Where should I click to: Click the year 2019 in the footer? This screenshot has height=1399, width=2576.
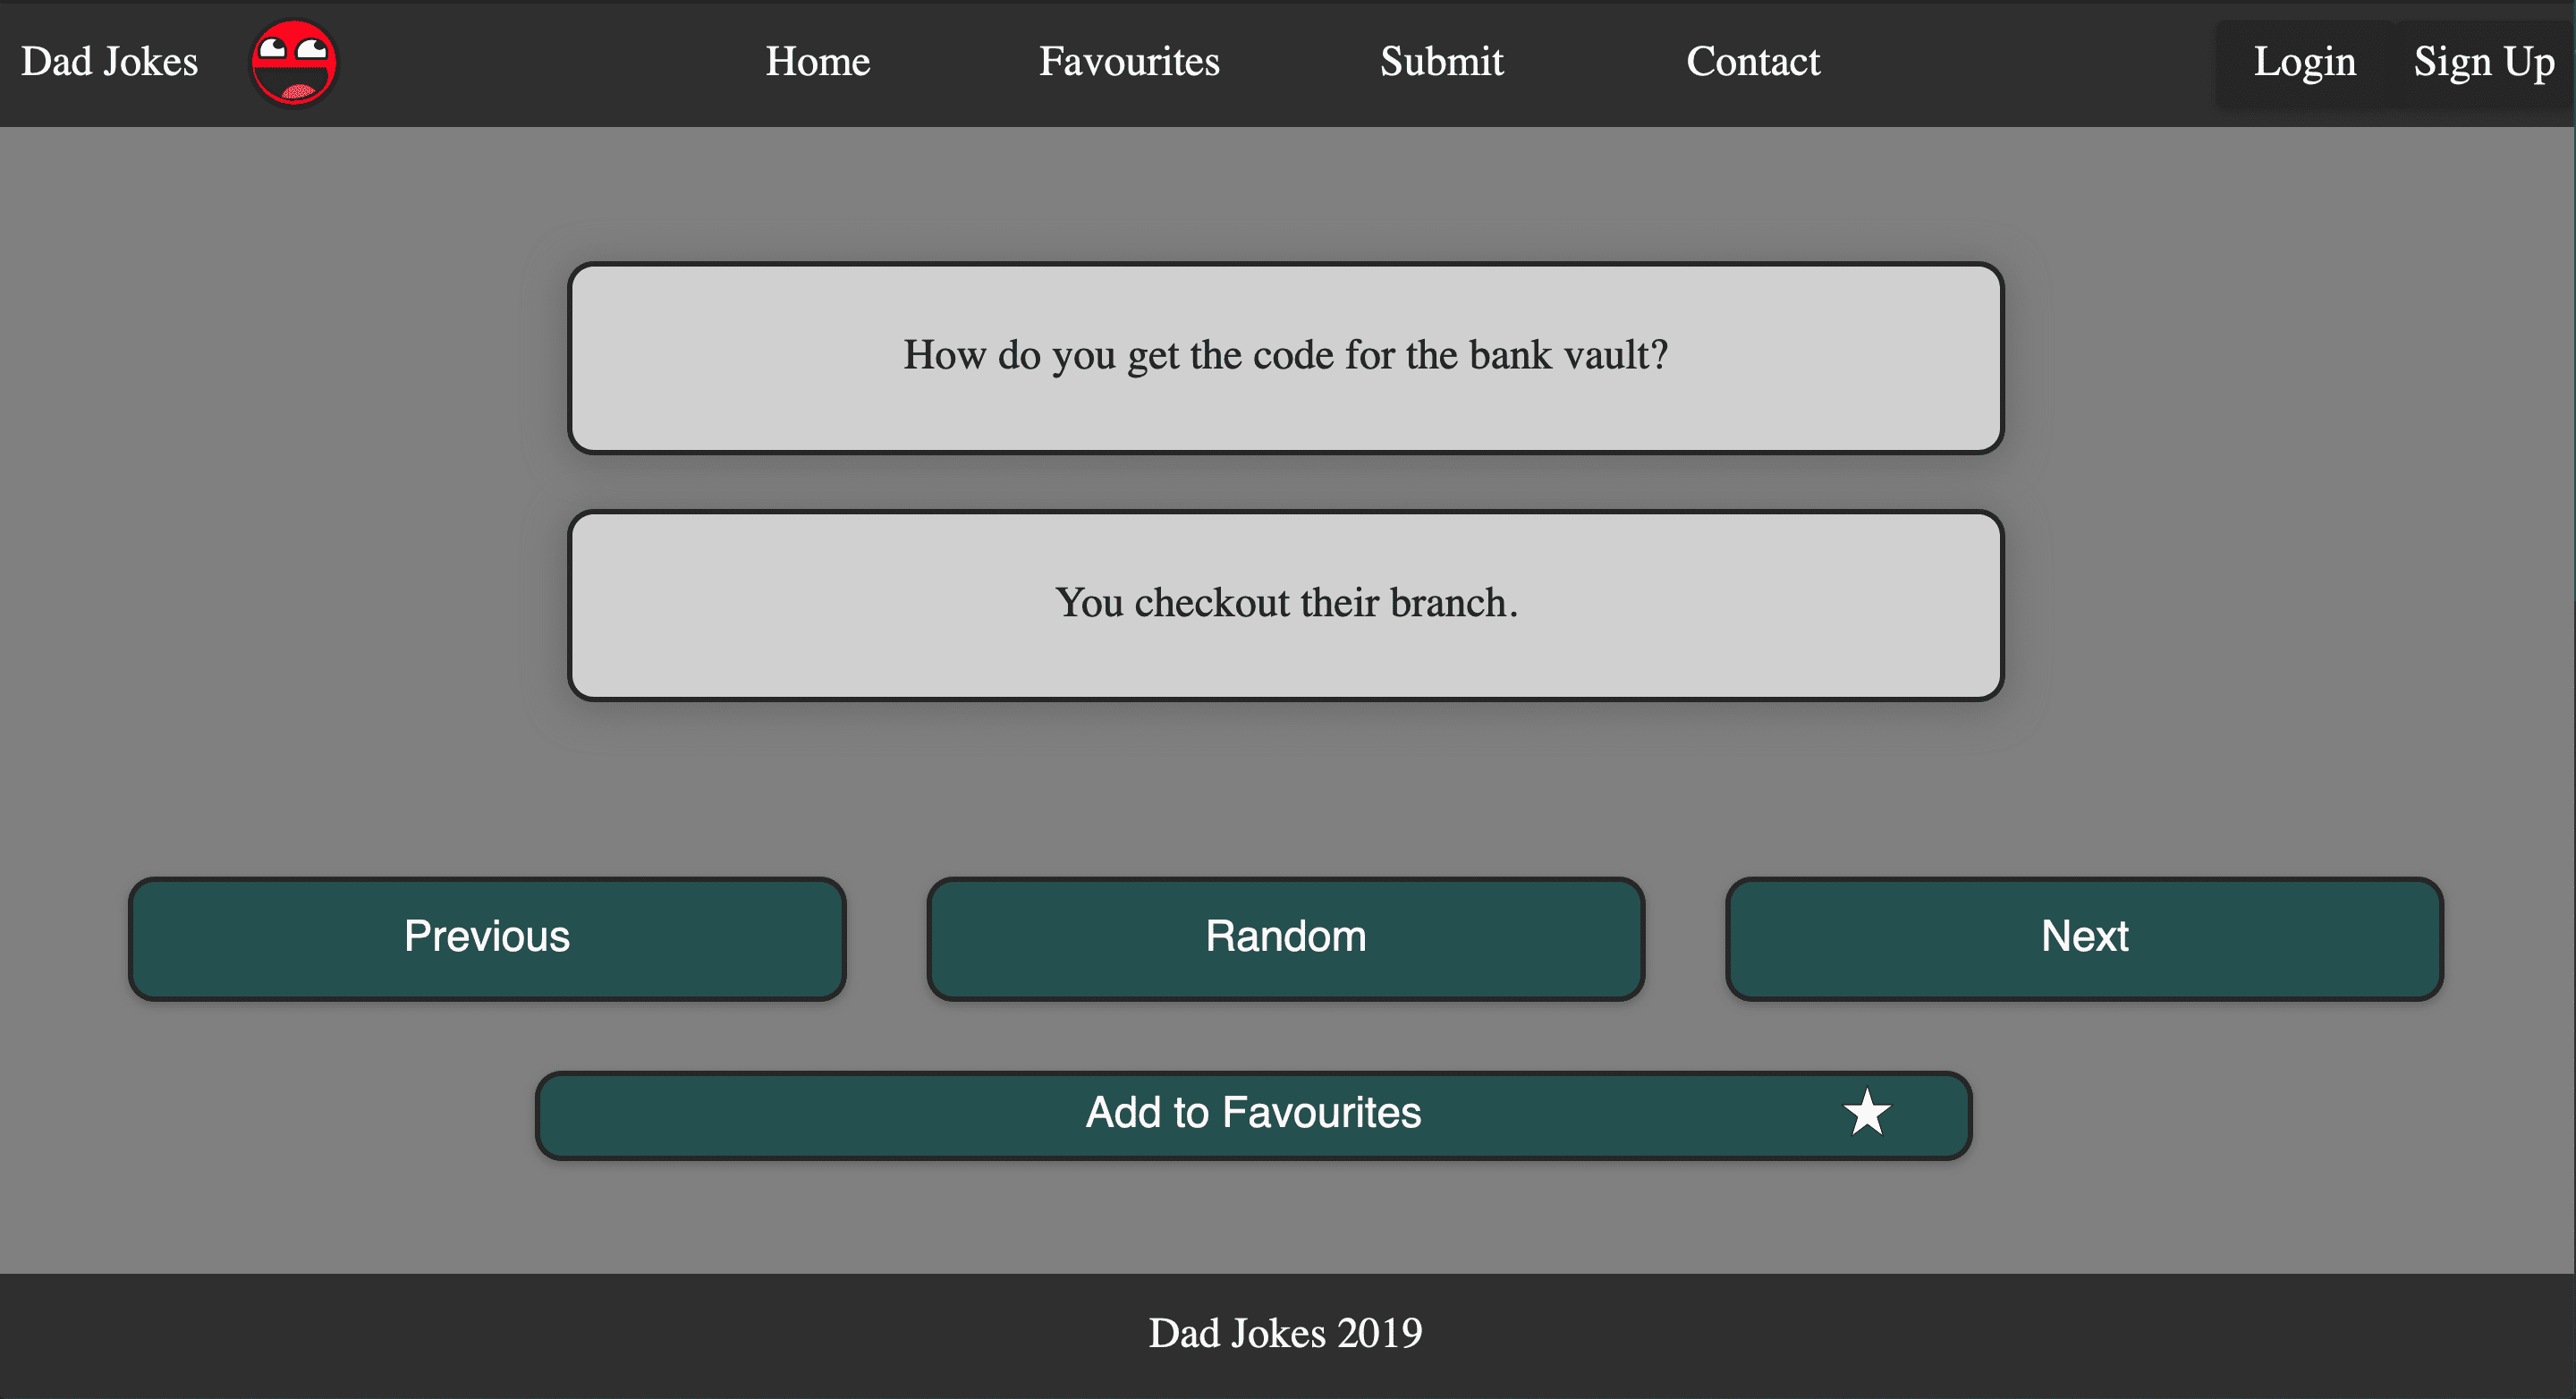tap(1379, 1333)
